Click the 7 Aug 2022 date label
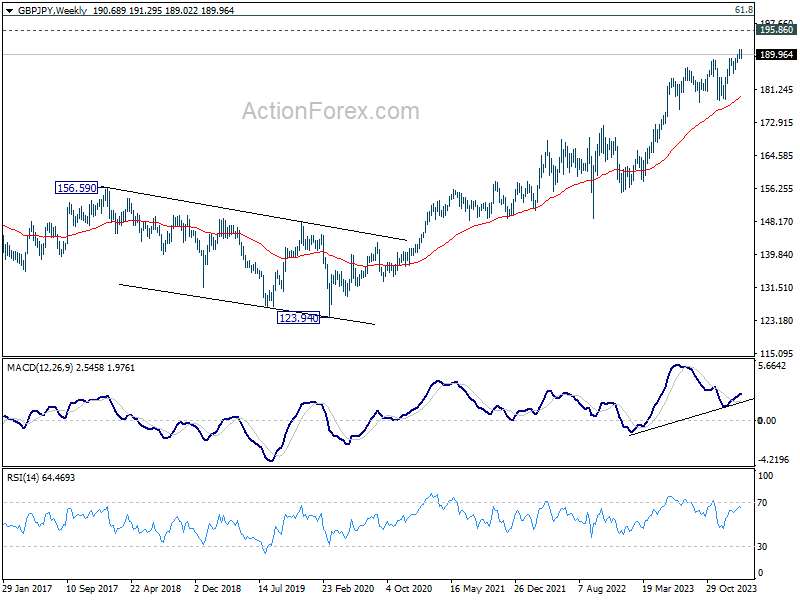The height and width of the screenshot is (600, 800). pyautogui.click(x=602, y=589)
